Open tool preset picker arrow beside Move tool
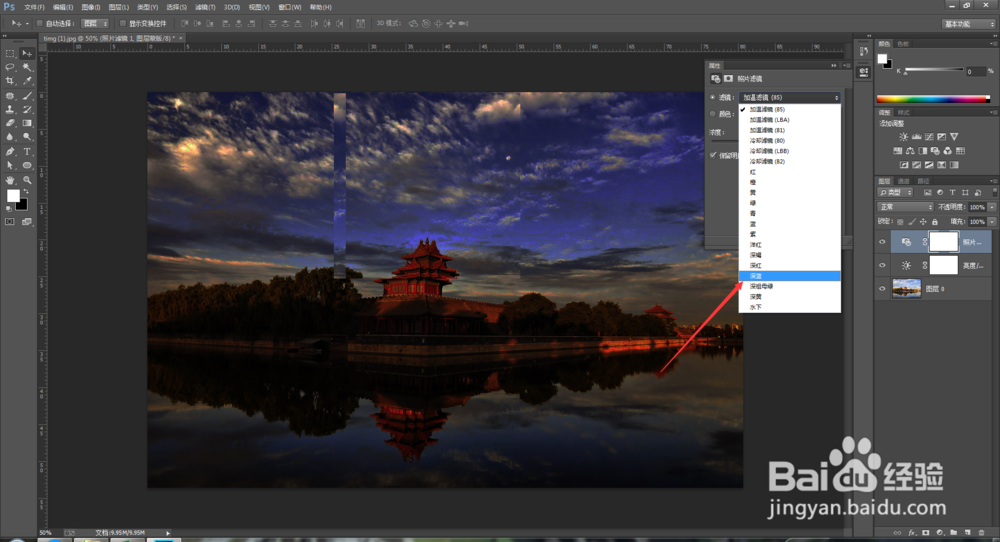Screen dimensions: 1000x542 tap(27, 24)
